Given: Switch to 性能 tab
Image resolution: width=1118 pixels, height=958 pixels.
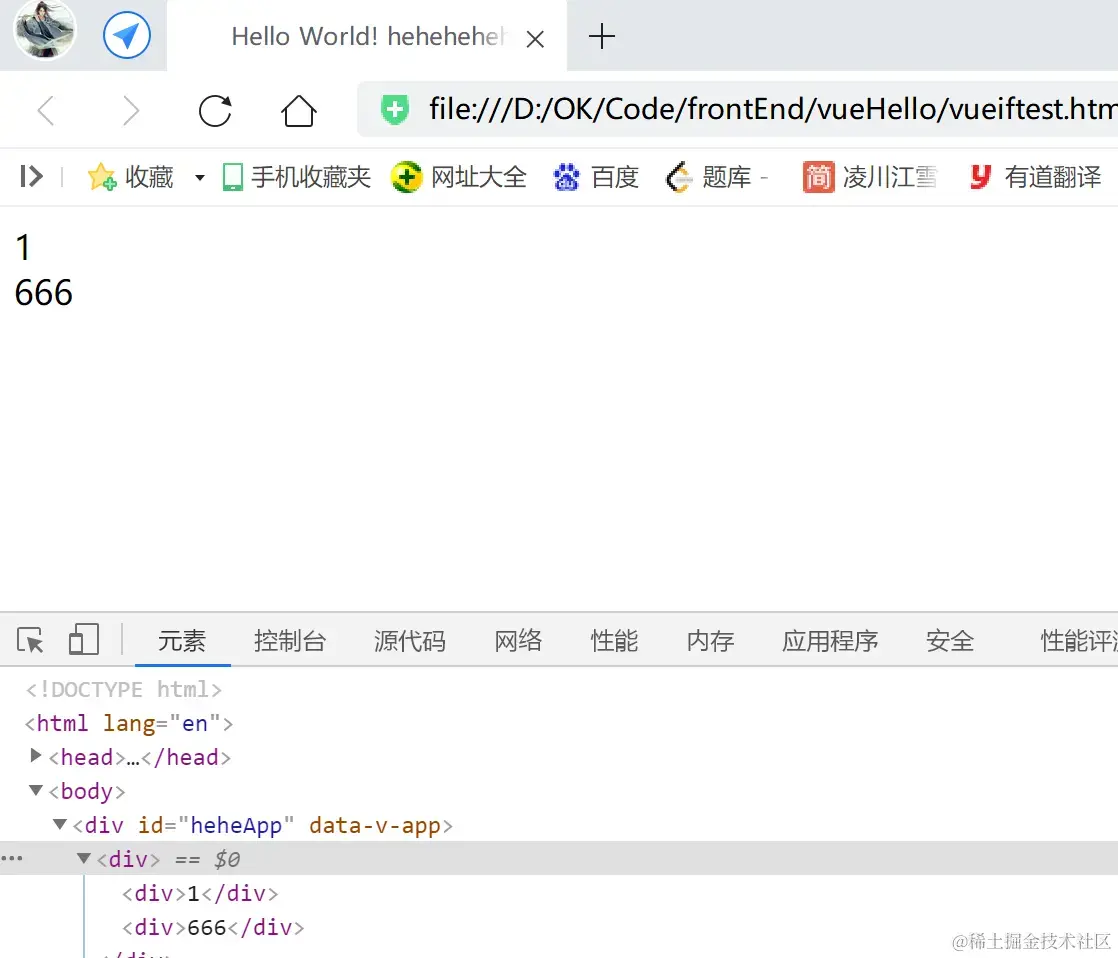Looking at the screenshot, I should coord(614,641).
